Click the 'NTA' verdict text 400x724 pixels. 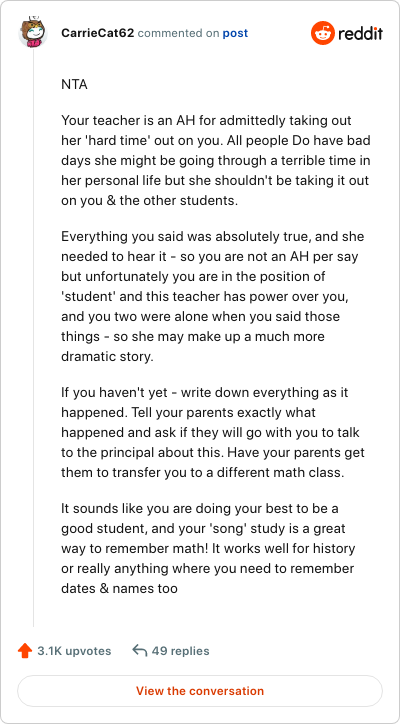click(74, 85)
